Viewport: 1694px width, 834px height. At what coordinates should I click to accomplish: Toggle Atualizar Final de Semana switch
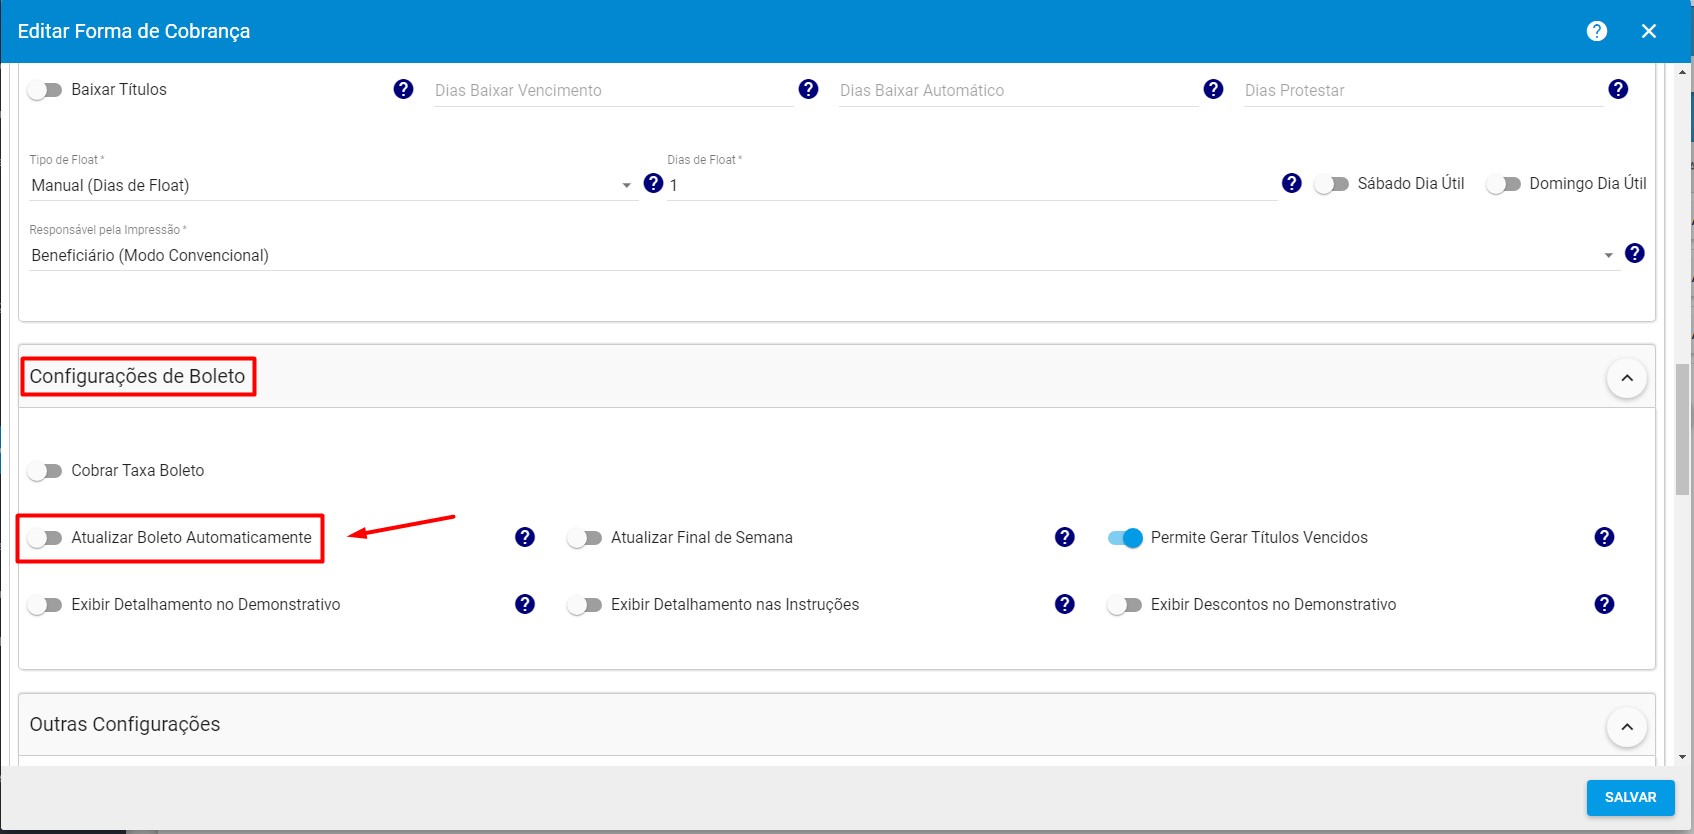584,538
